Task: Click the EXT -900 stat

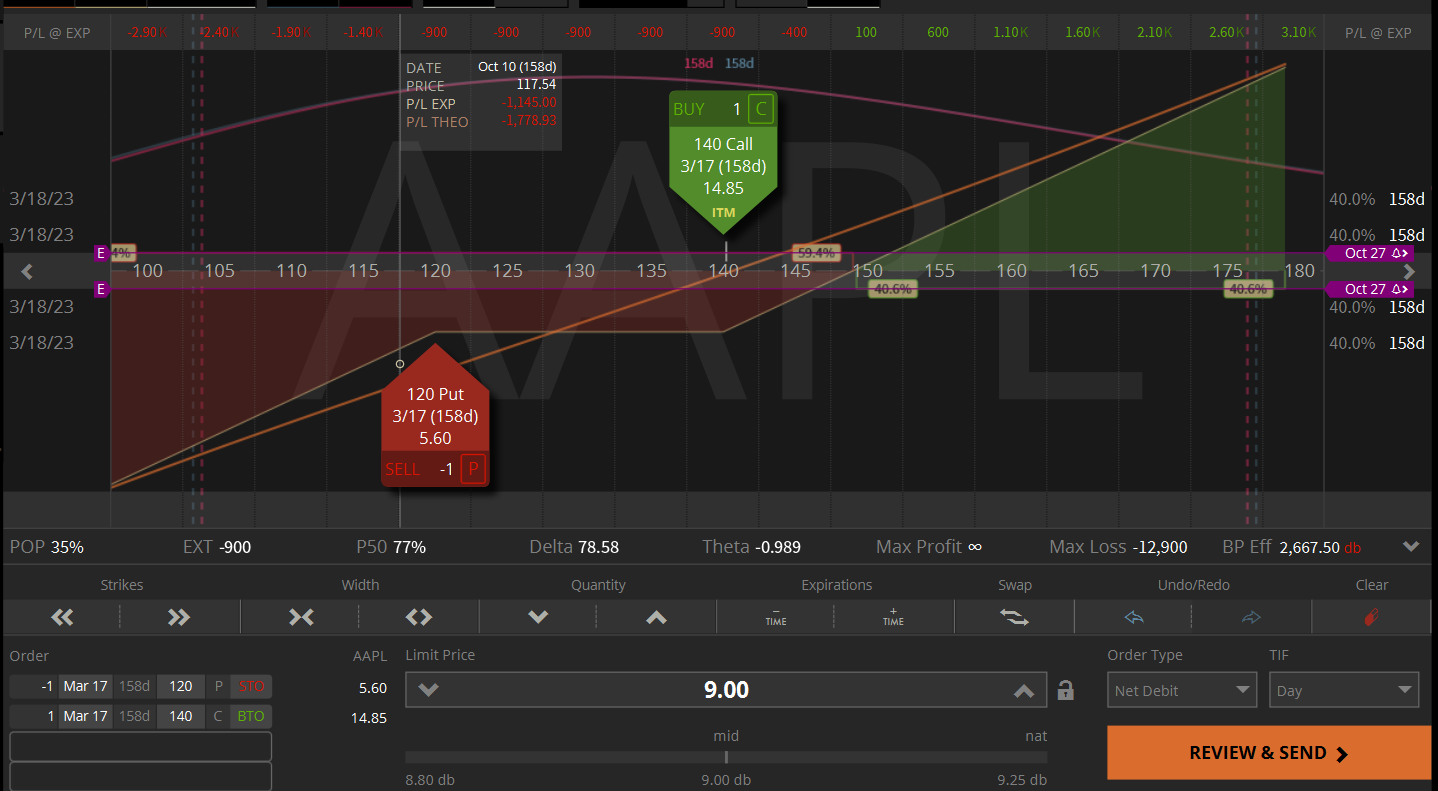Action: 217,547
